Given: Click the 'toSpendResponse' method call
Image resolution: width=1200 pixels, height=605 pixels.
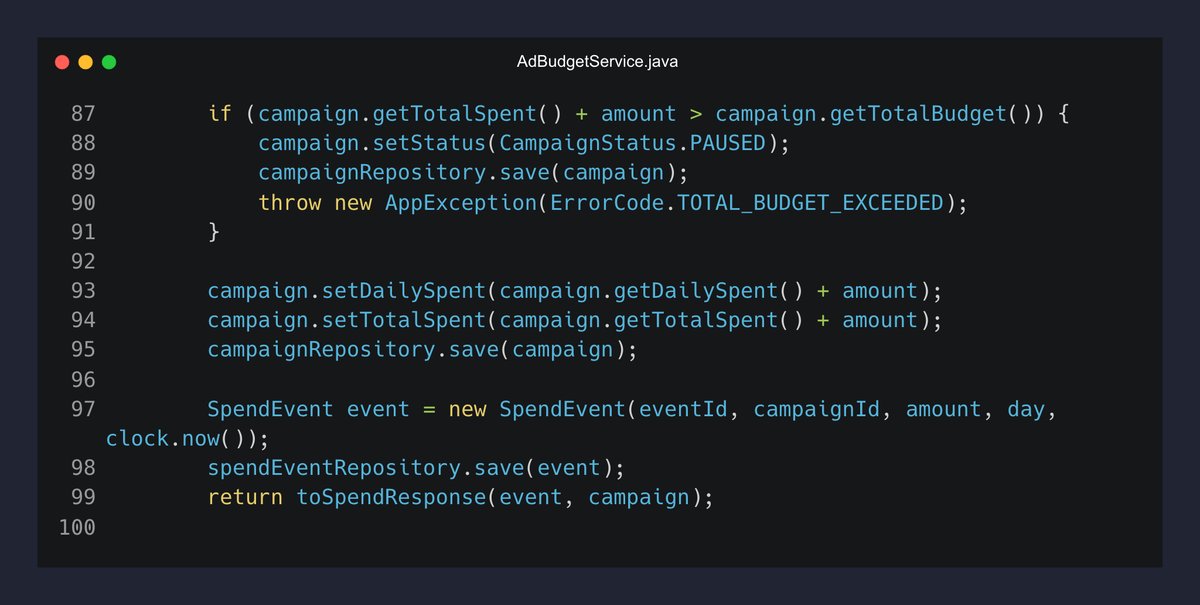Looking at the screenshot, I should 391,497.
